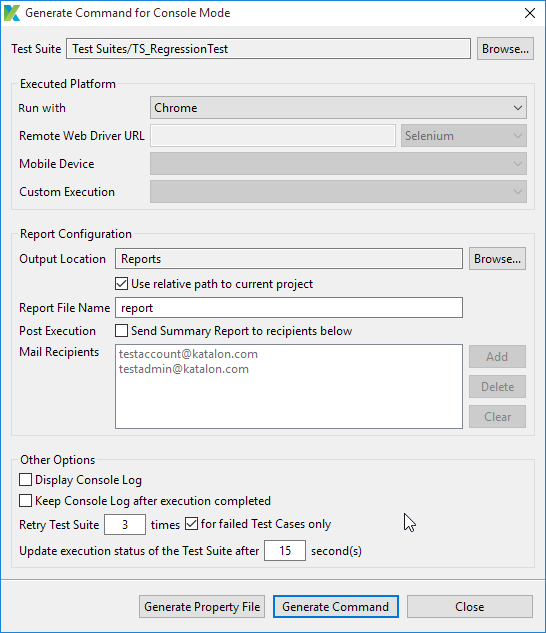The height and width of the screenshot is (633, 546).
Task: Expand the Selenium driver type dropdown
Action: [464, 136]
